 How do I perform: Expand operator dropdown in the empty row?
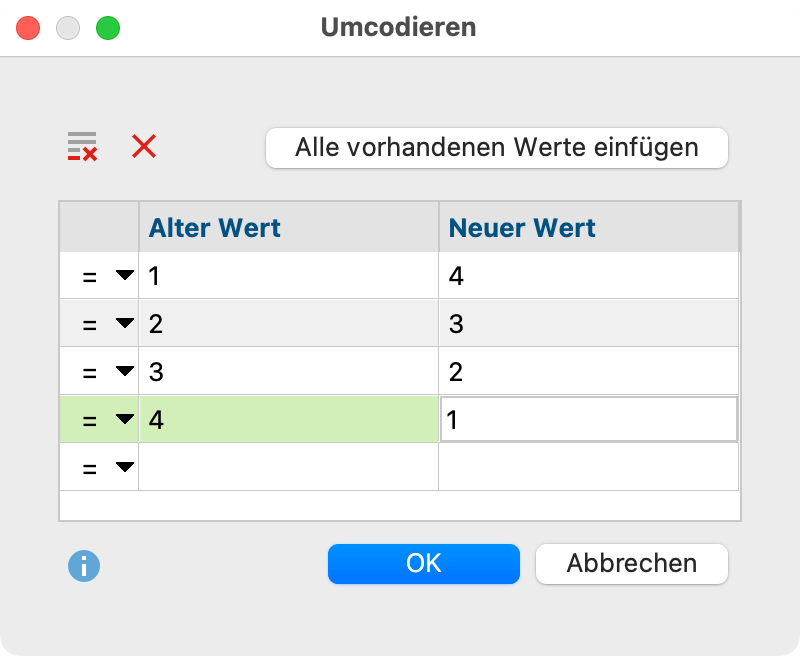[124, 467]
